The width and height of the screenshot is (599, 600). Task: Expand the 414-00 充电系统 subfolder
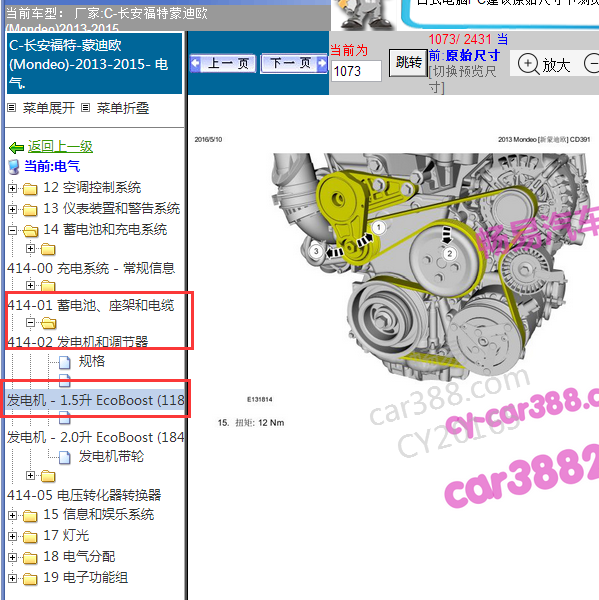click(30, 249)
